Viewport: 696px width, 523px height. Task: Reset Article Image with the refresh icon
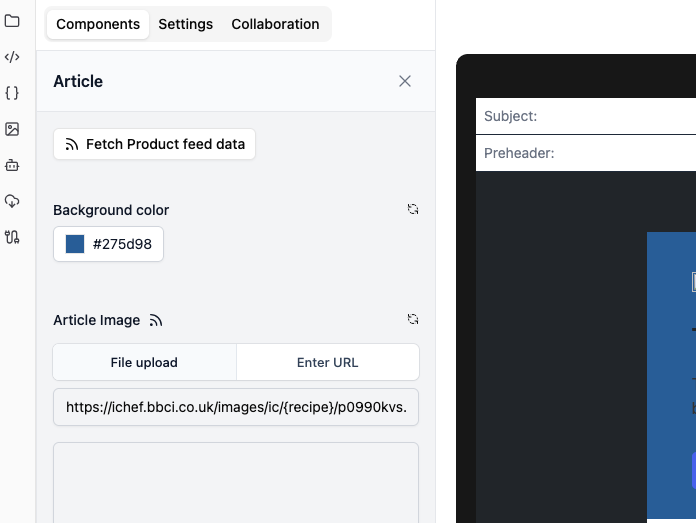coord(413,320)
